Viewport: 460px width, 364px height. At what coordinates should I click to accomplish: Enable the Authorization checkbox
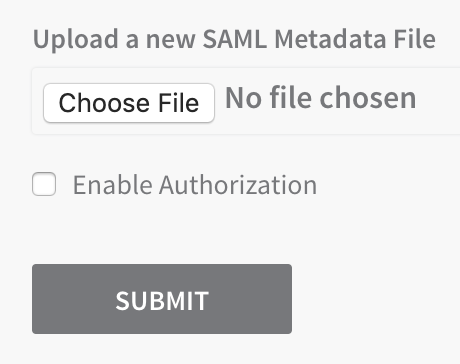[x=44, y=184]
